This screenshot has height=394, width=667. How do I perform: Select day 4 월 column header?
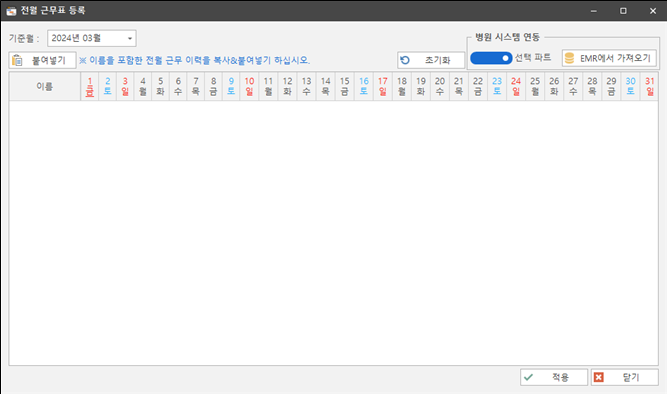(143, 86)
